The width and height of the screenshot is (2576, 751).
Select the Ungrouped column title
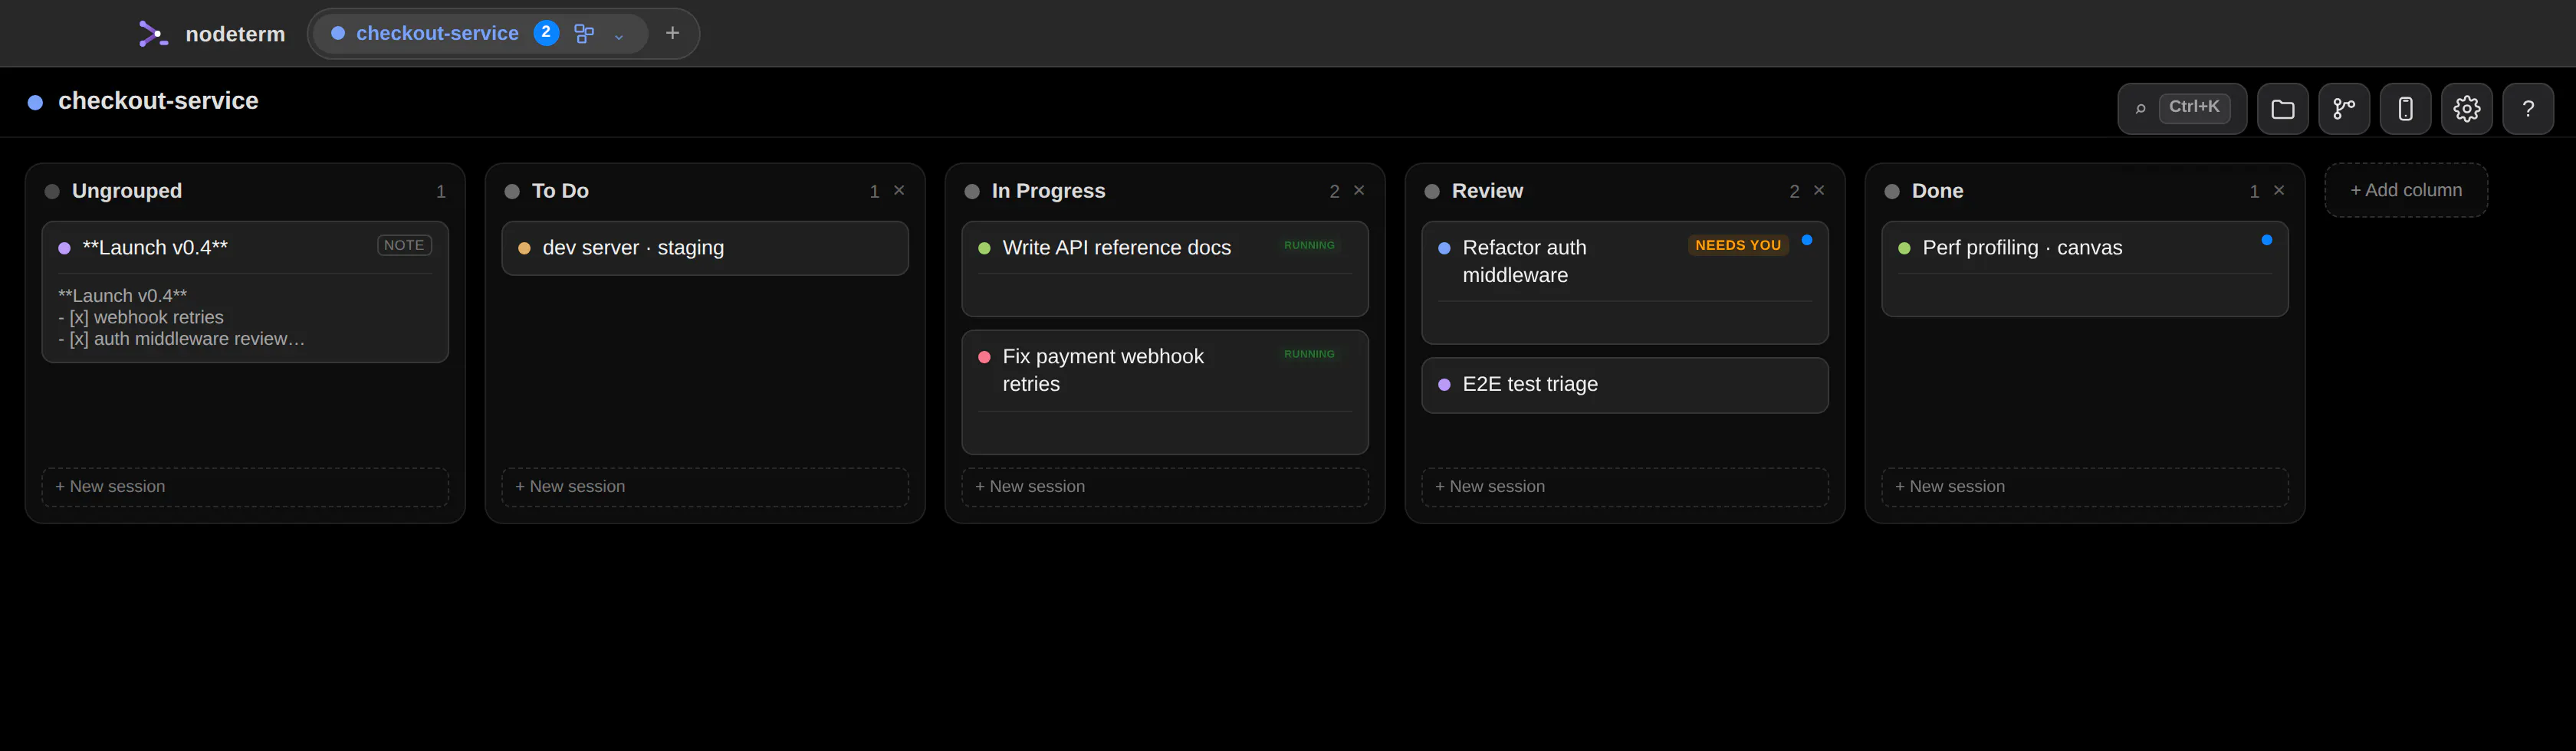(x=127, y=191)
